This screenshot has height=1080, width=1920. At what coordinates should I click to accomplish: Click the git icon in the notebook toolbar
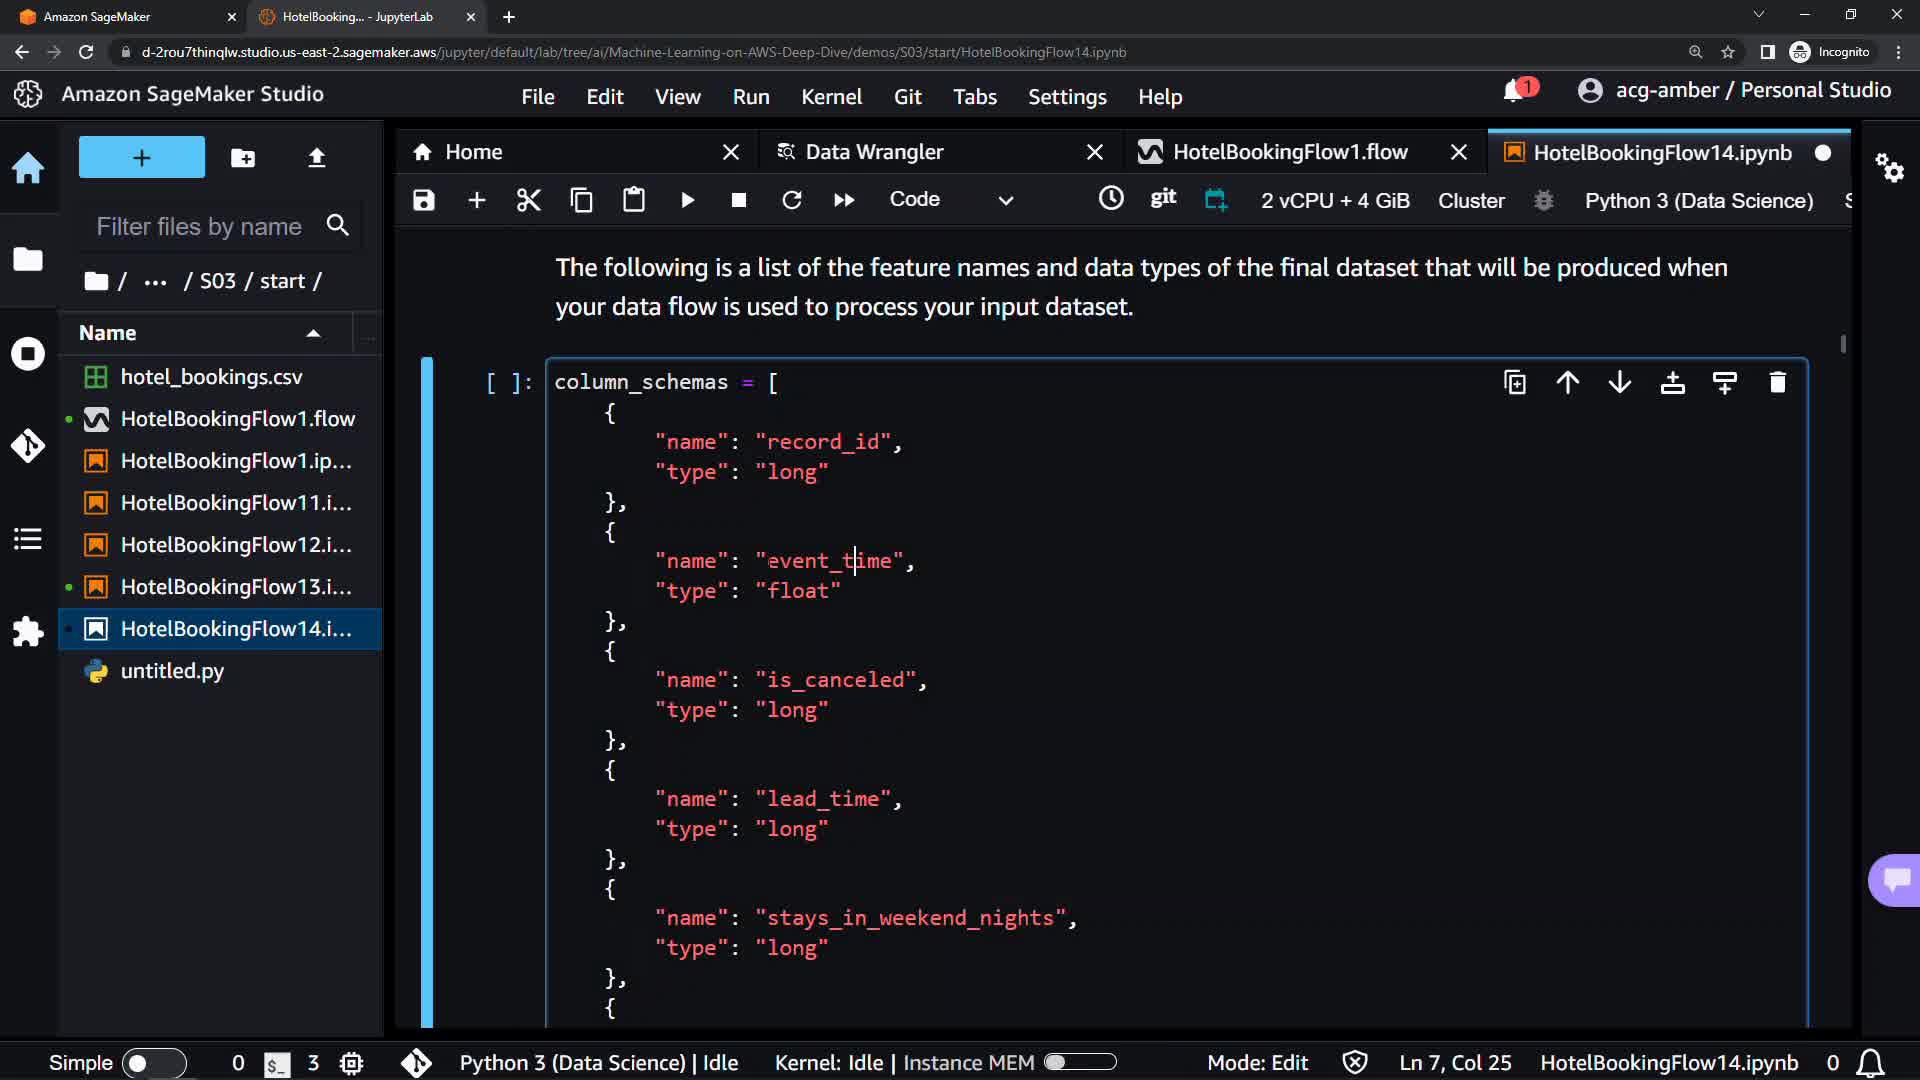point(1163,199)
